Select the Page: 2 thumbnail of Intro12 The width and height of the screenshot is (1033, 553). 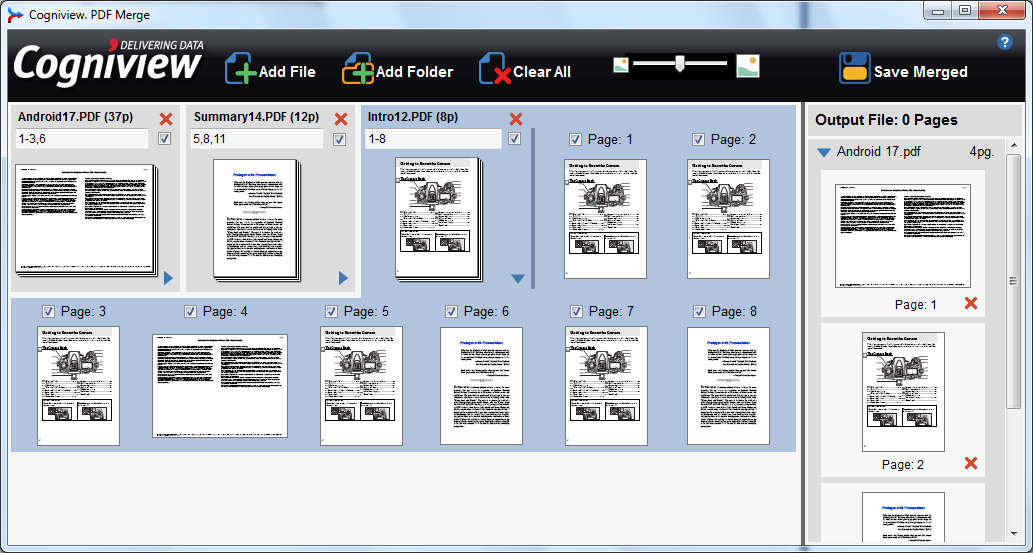pyautogui.click(x=728, y=219)
